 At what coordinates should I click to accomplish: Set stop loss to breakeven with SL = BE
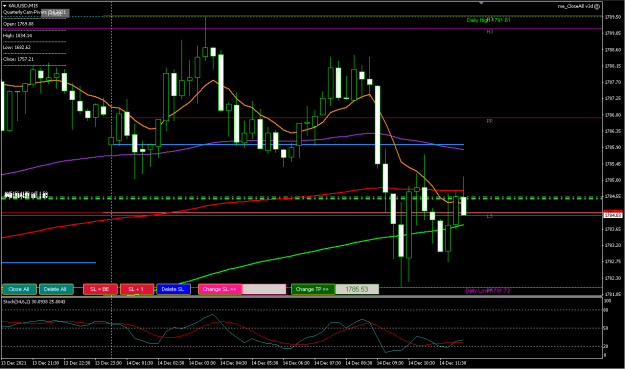pyautogui.click(x=100, y=289)
